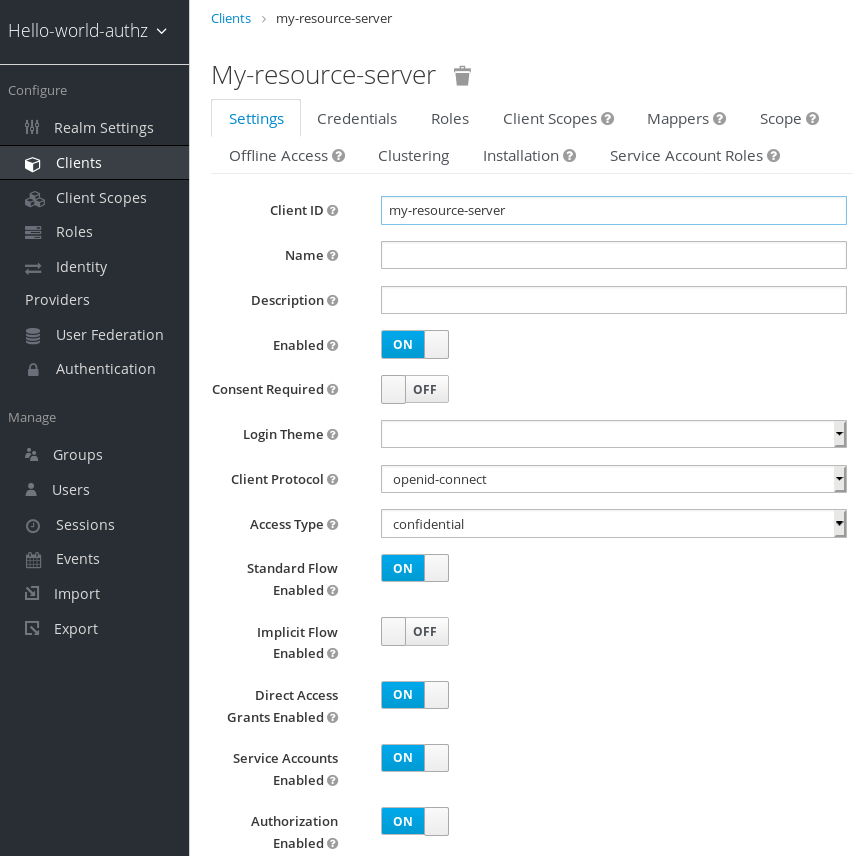
Task: Click the help icon next to Client ID
Action: [333, 211]
